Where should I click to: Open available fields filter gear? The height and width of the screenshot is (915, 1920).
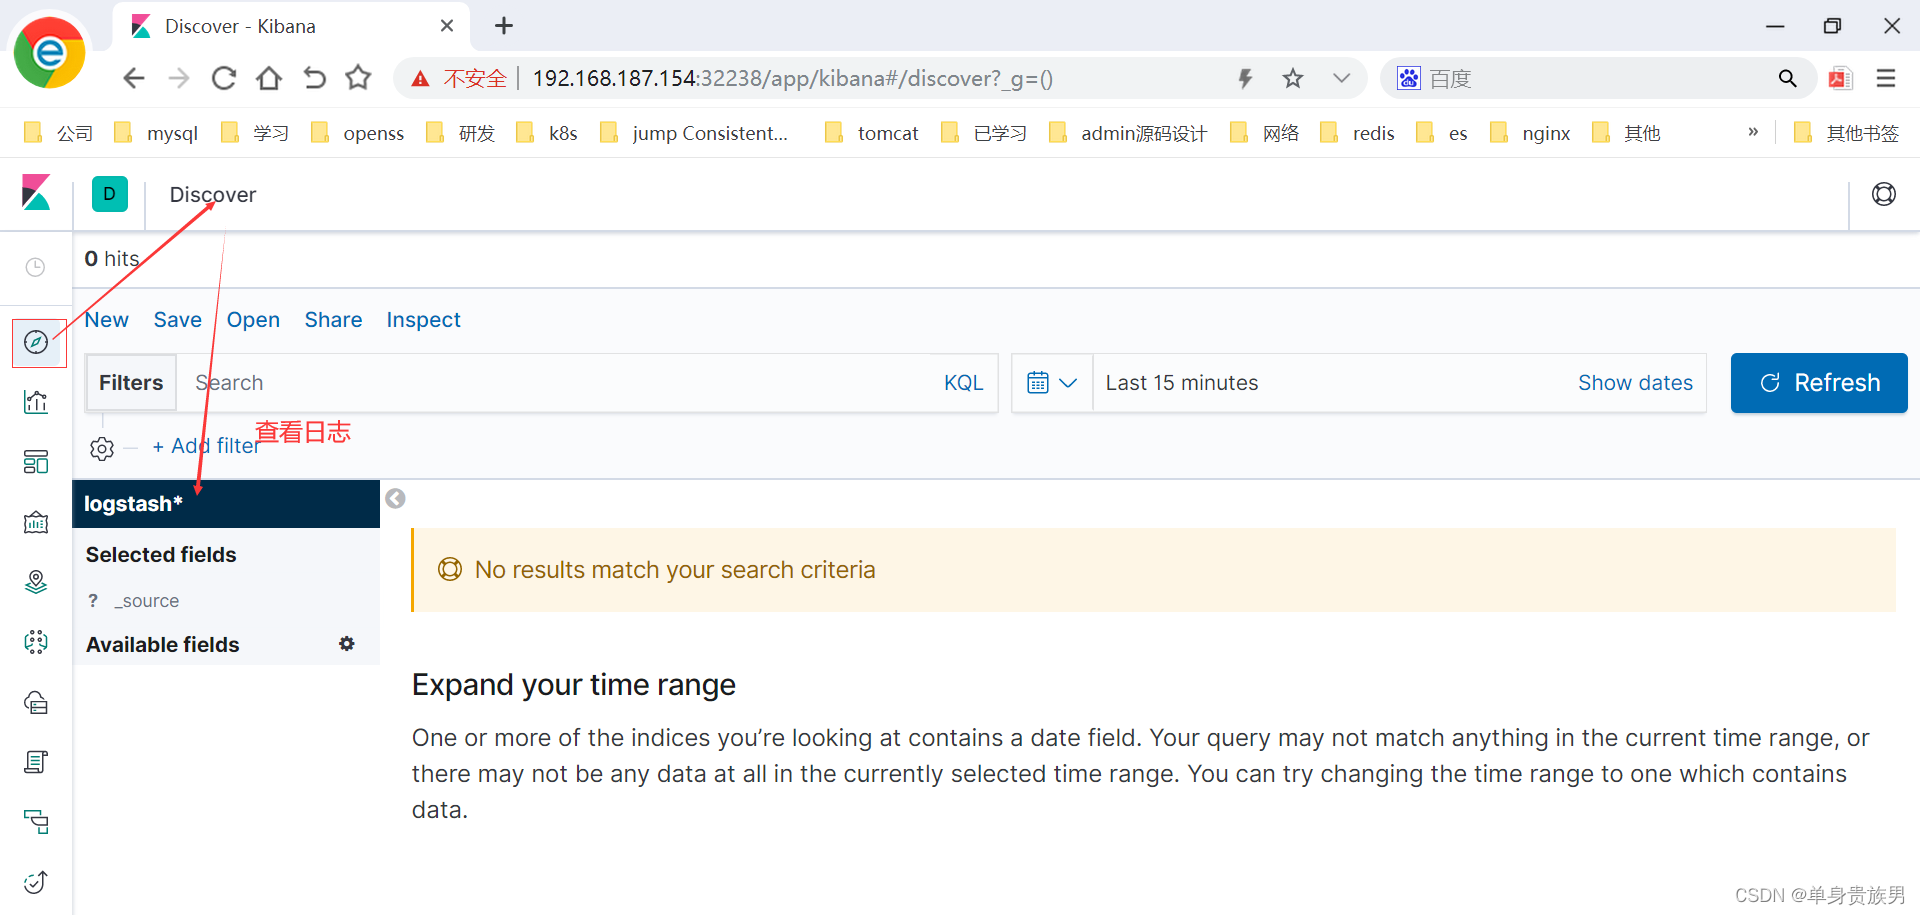point(347,644)
